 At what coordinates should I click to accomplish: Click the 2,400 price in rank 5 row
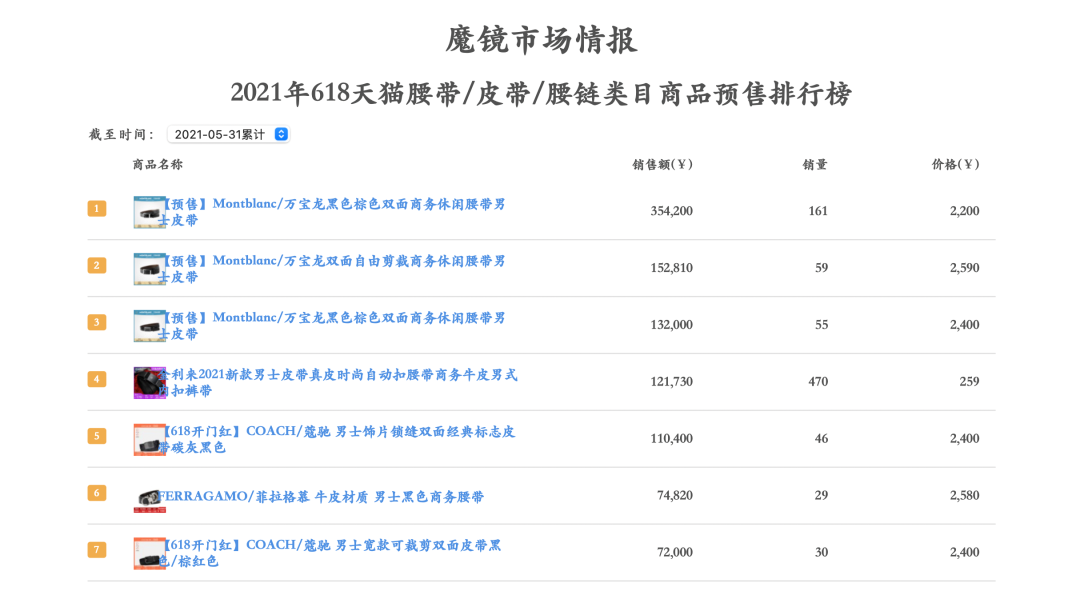pos(964,438)
